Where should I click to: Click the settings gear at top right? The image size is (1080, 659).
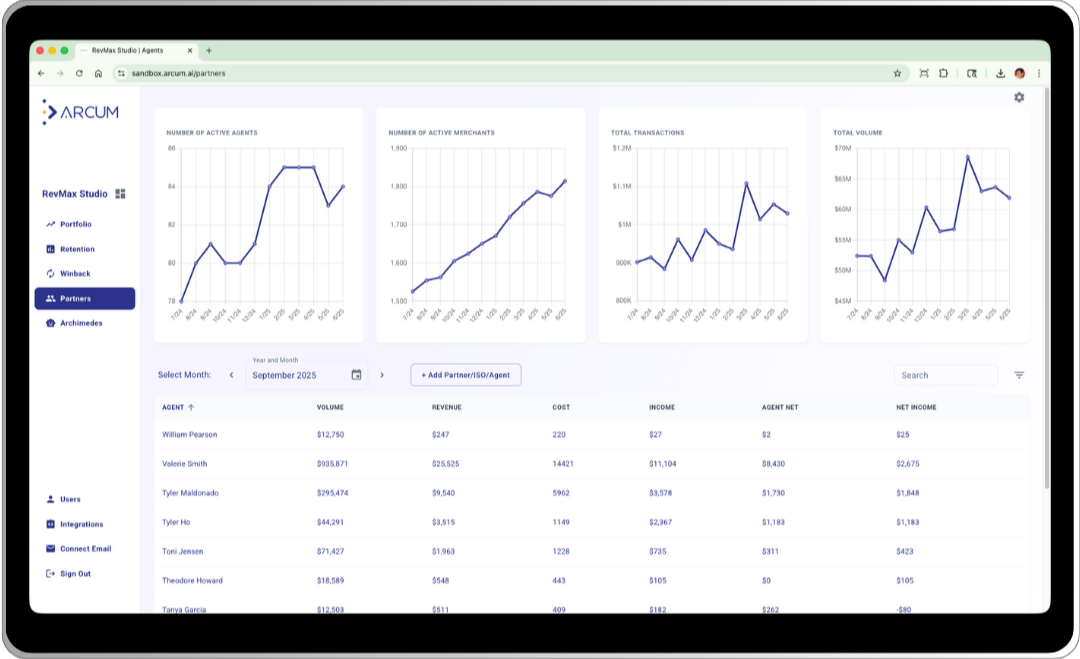point(1019,97)
